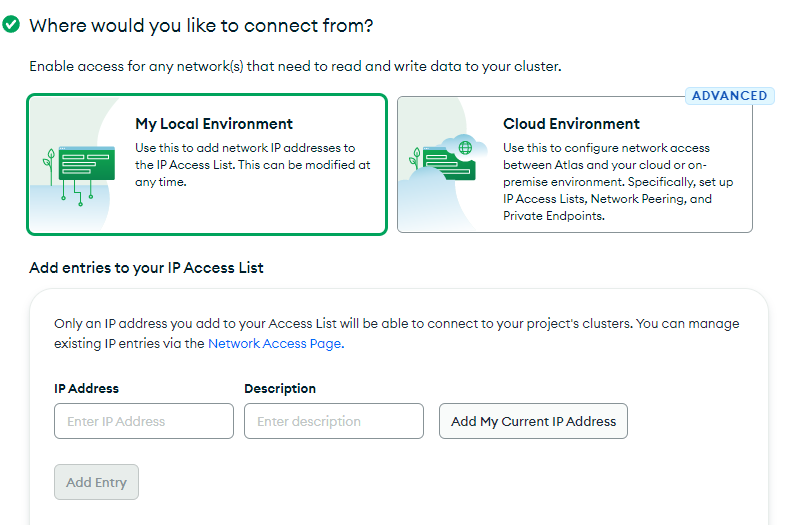Select the My Local Environment card

(x=207, y=165)
